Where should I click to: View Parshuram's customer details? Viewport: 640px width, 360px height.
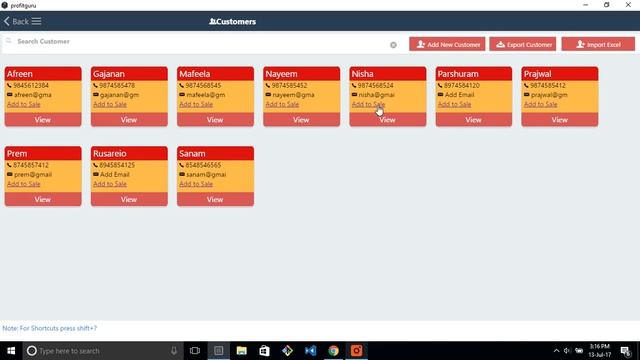click(473, 120)
